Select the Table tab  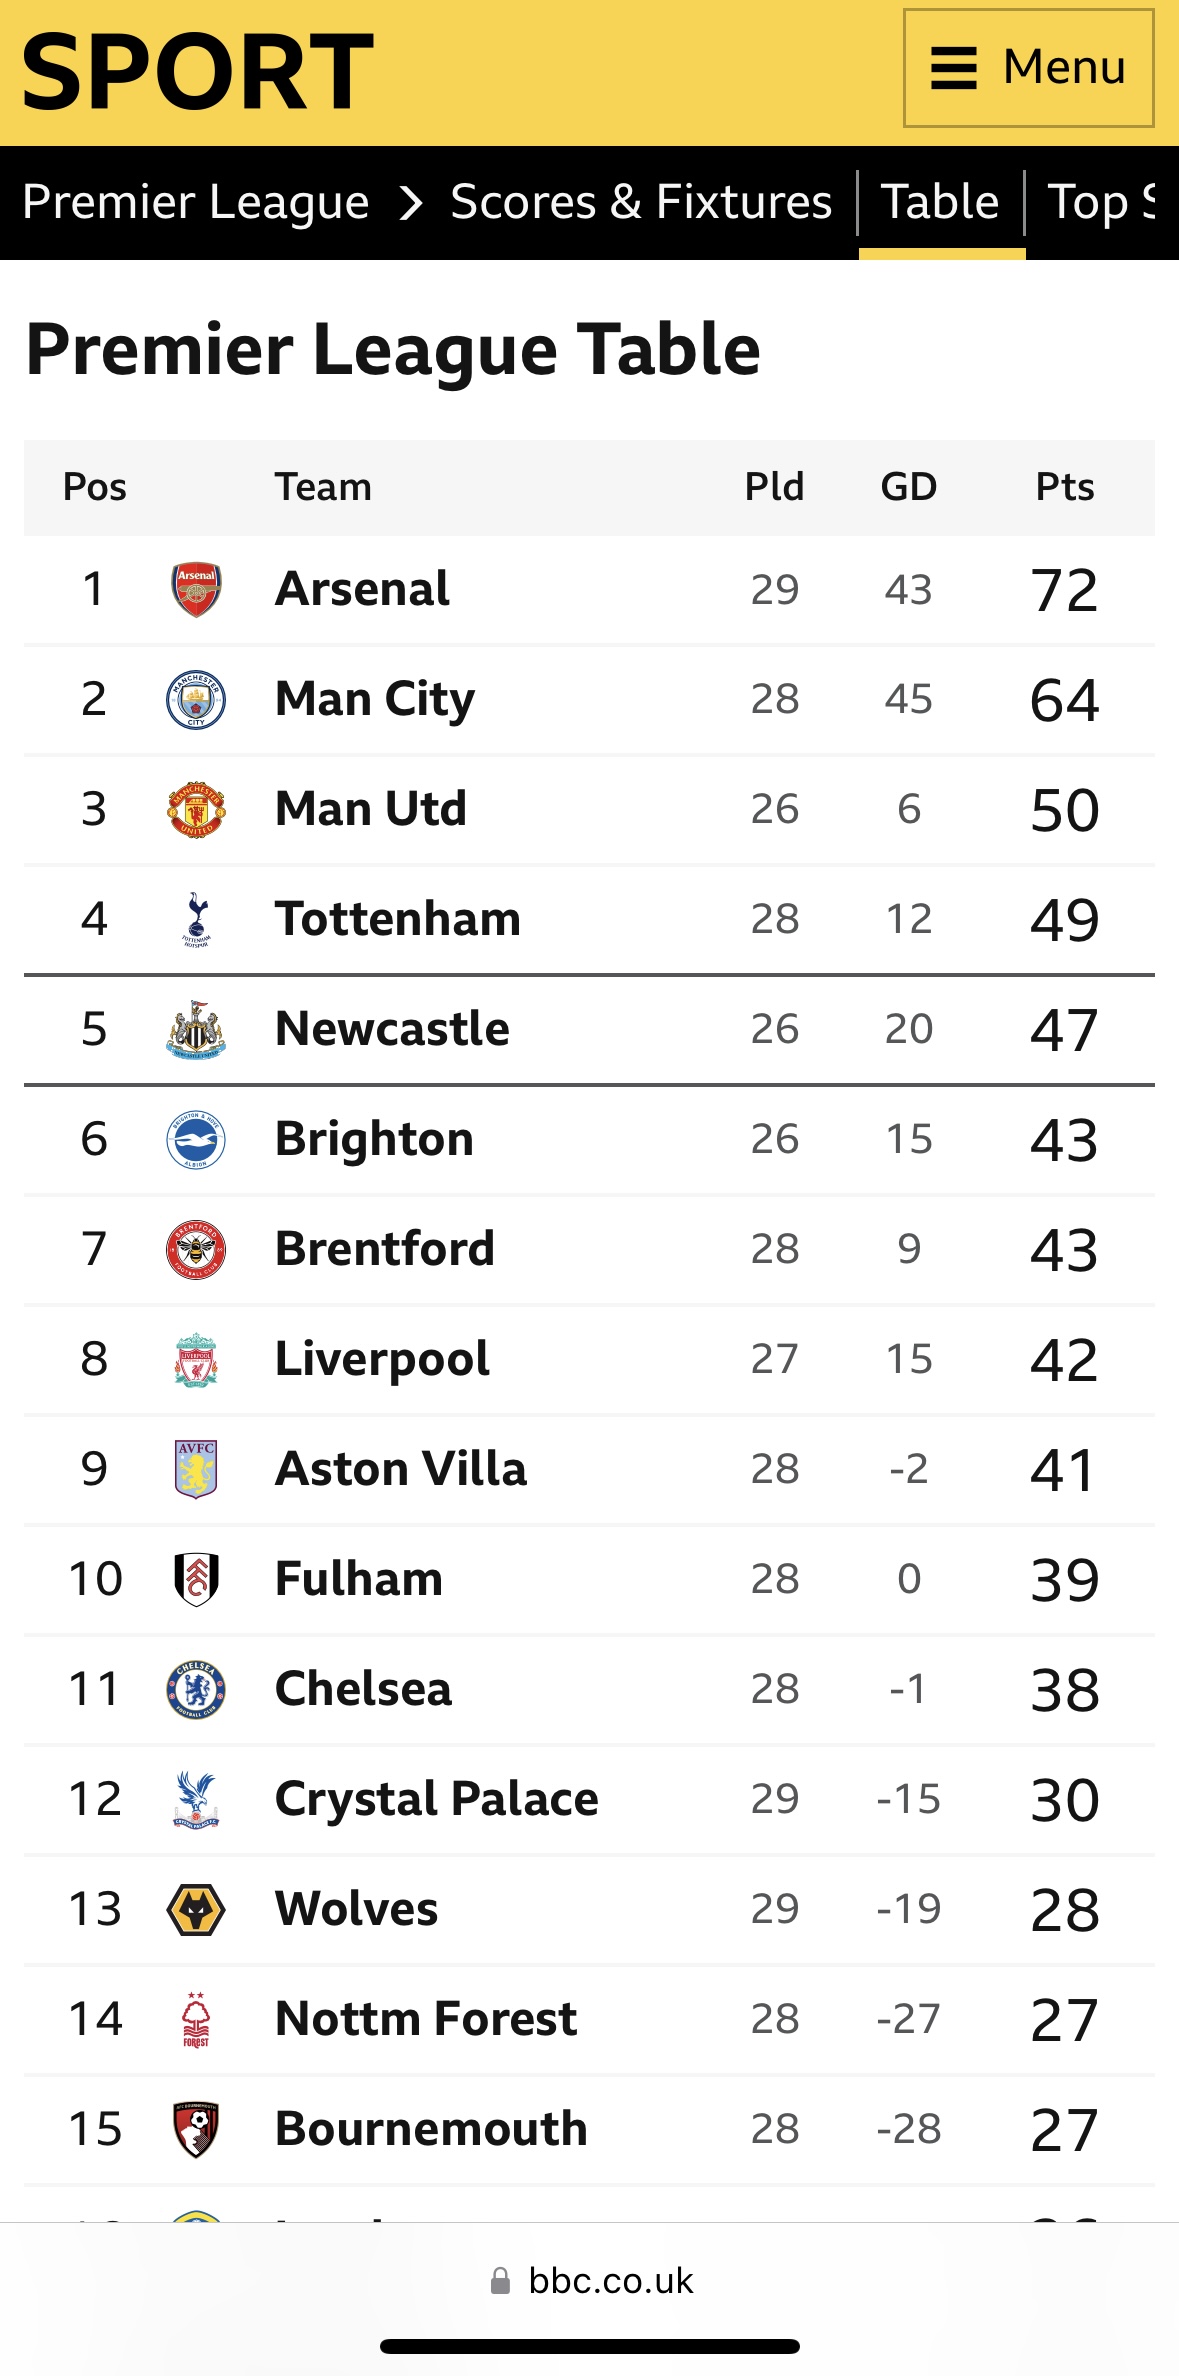tap(941, 204)
